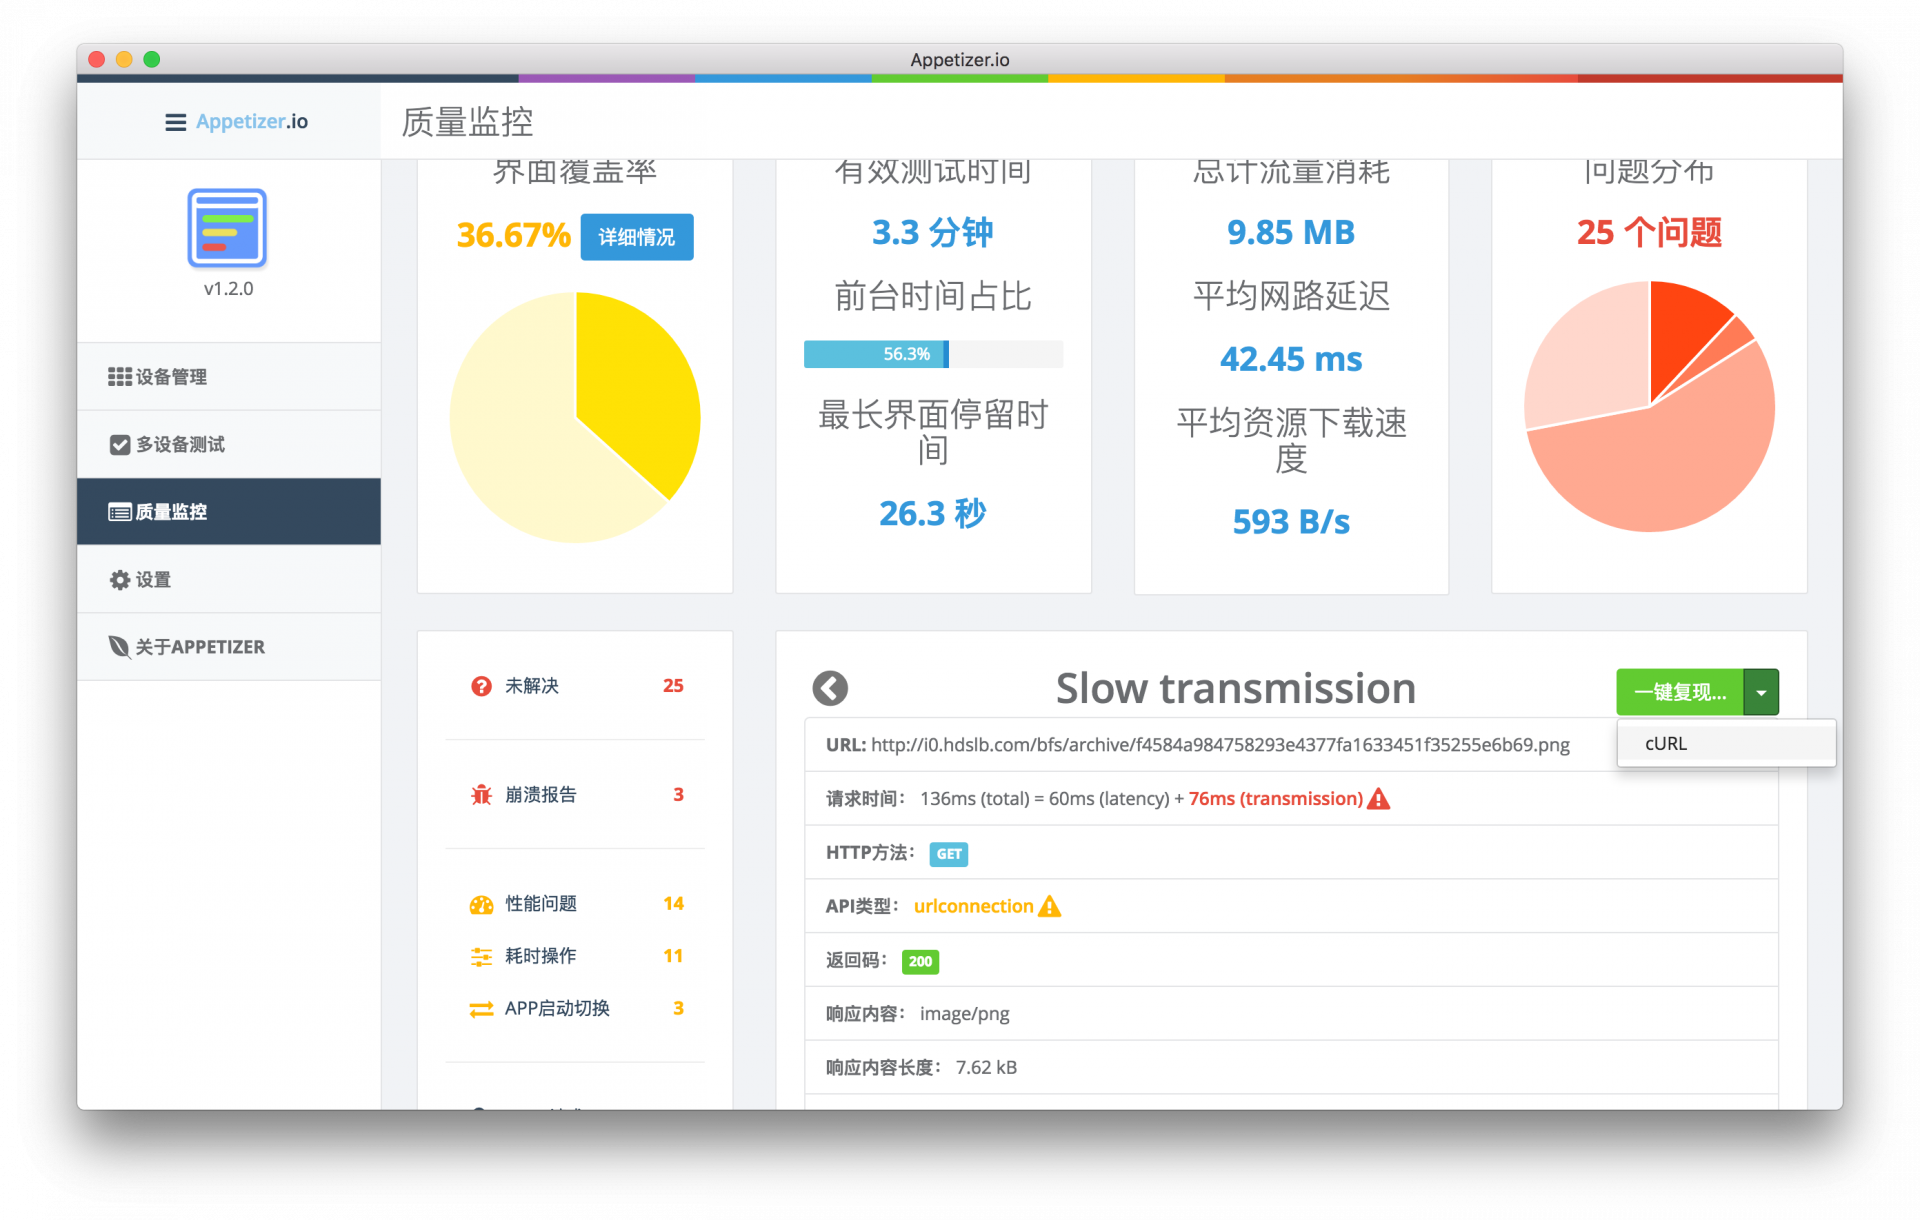Viewport: 1920px width, 1220px height.
Task: Click the red warning icon after transmission
Action: click(x=1379, y=799)
